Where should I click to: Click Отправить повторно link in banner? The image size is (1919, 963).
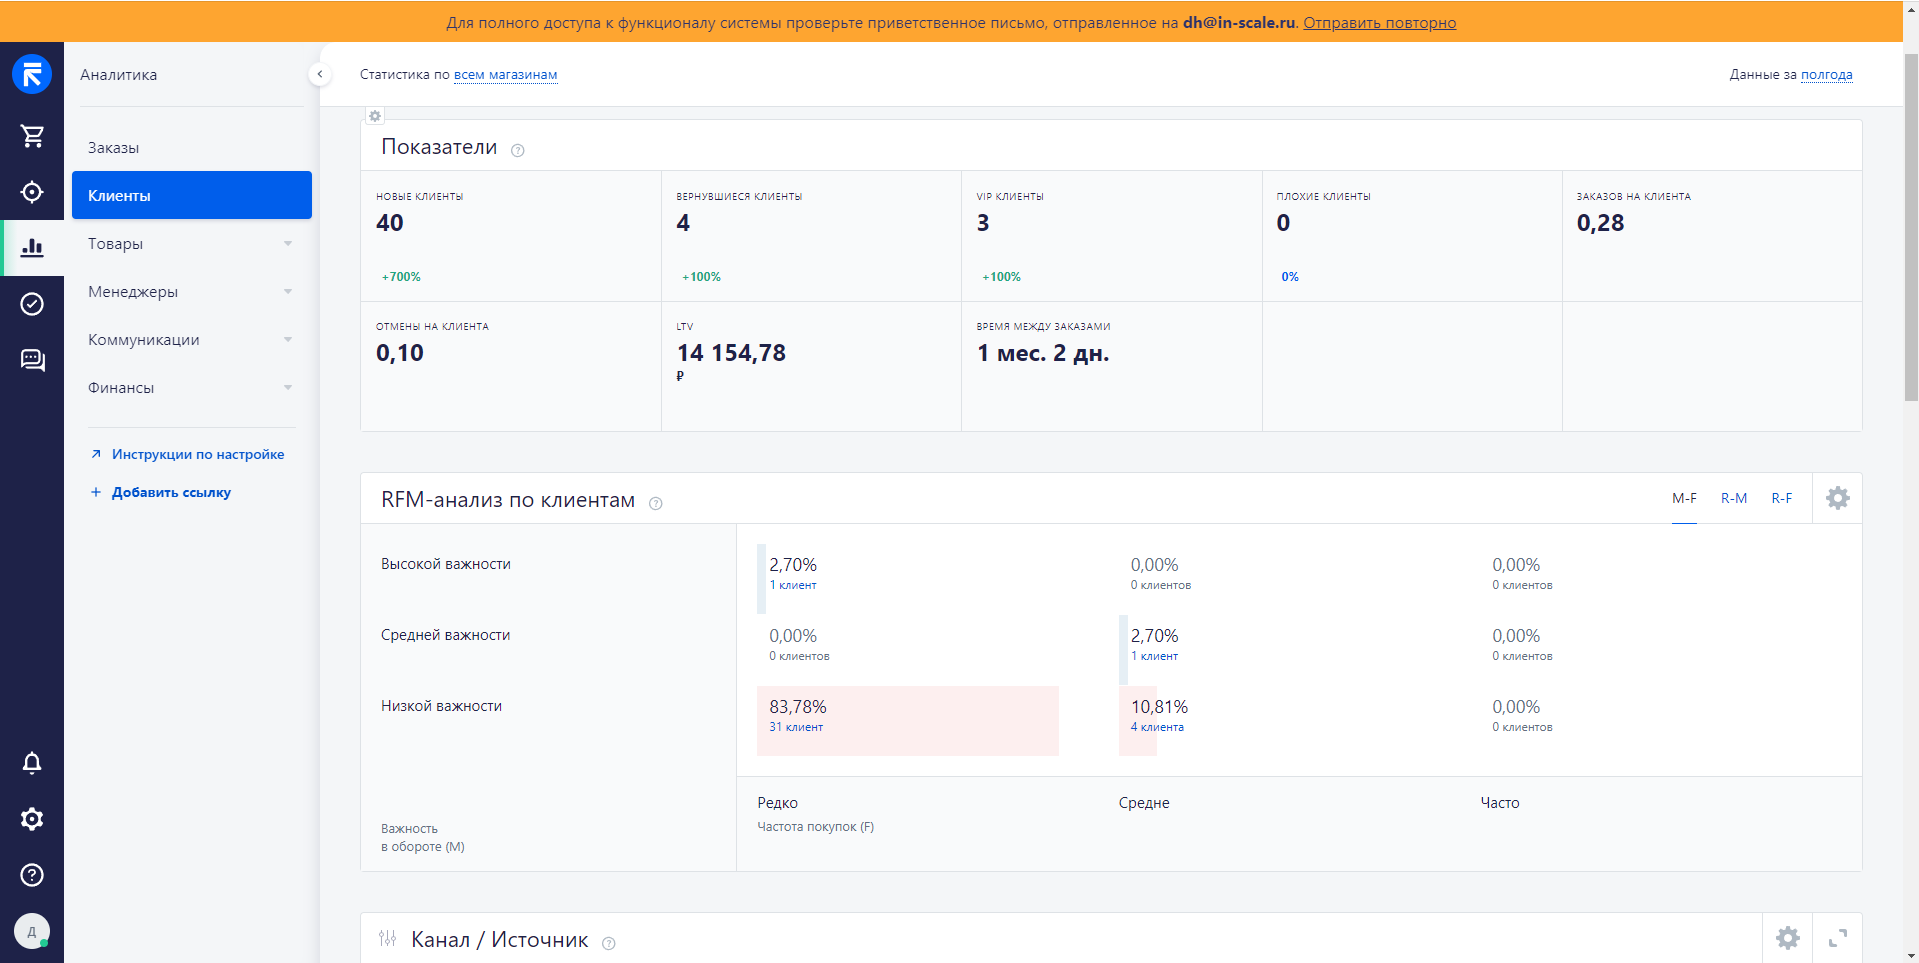click(1380, 23)
